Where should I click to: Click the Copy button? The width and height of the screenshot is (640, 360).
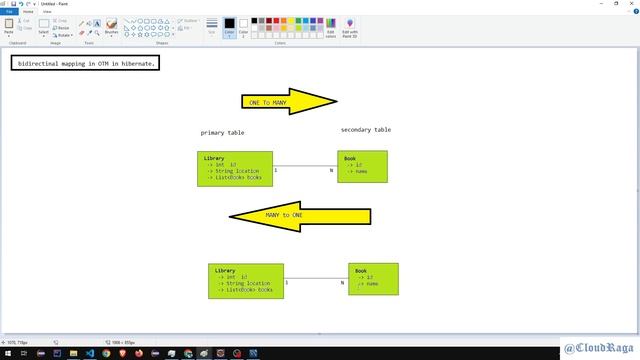coord(25,28)
